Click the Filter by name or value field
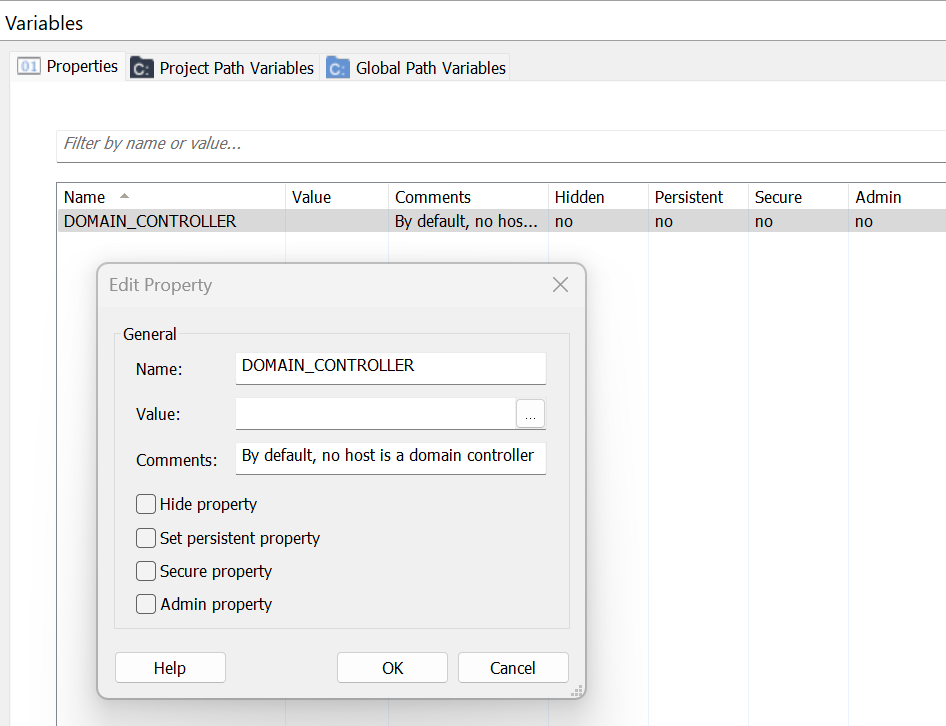Viewport: 946px width, 726px height. [501, 145]
